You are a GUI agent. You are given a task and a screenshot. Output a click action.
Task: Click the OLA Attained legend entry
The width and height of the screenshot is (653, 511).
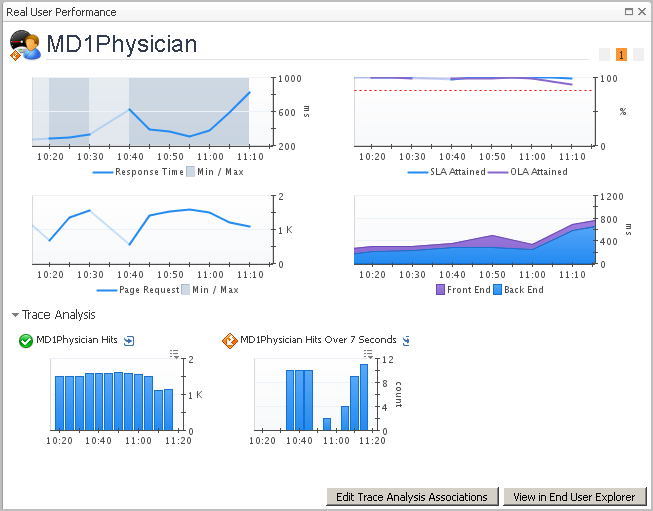pyautogui.click(x=528, y=172)
